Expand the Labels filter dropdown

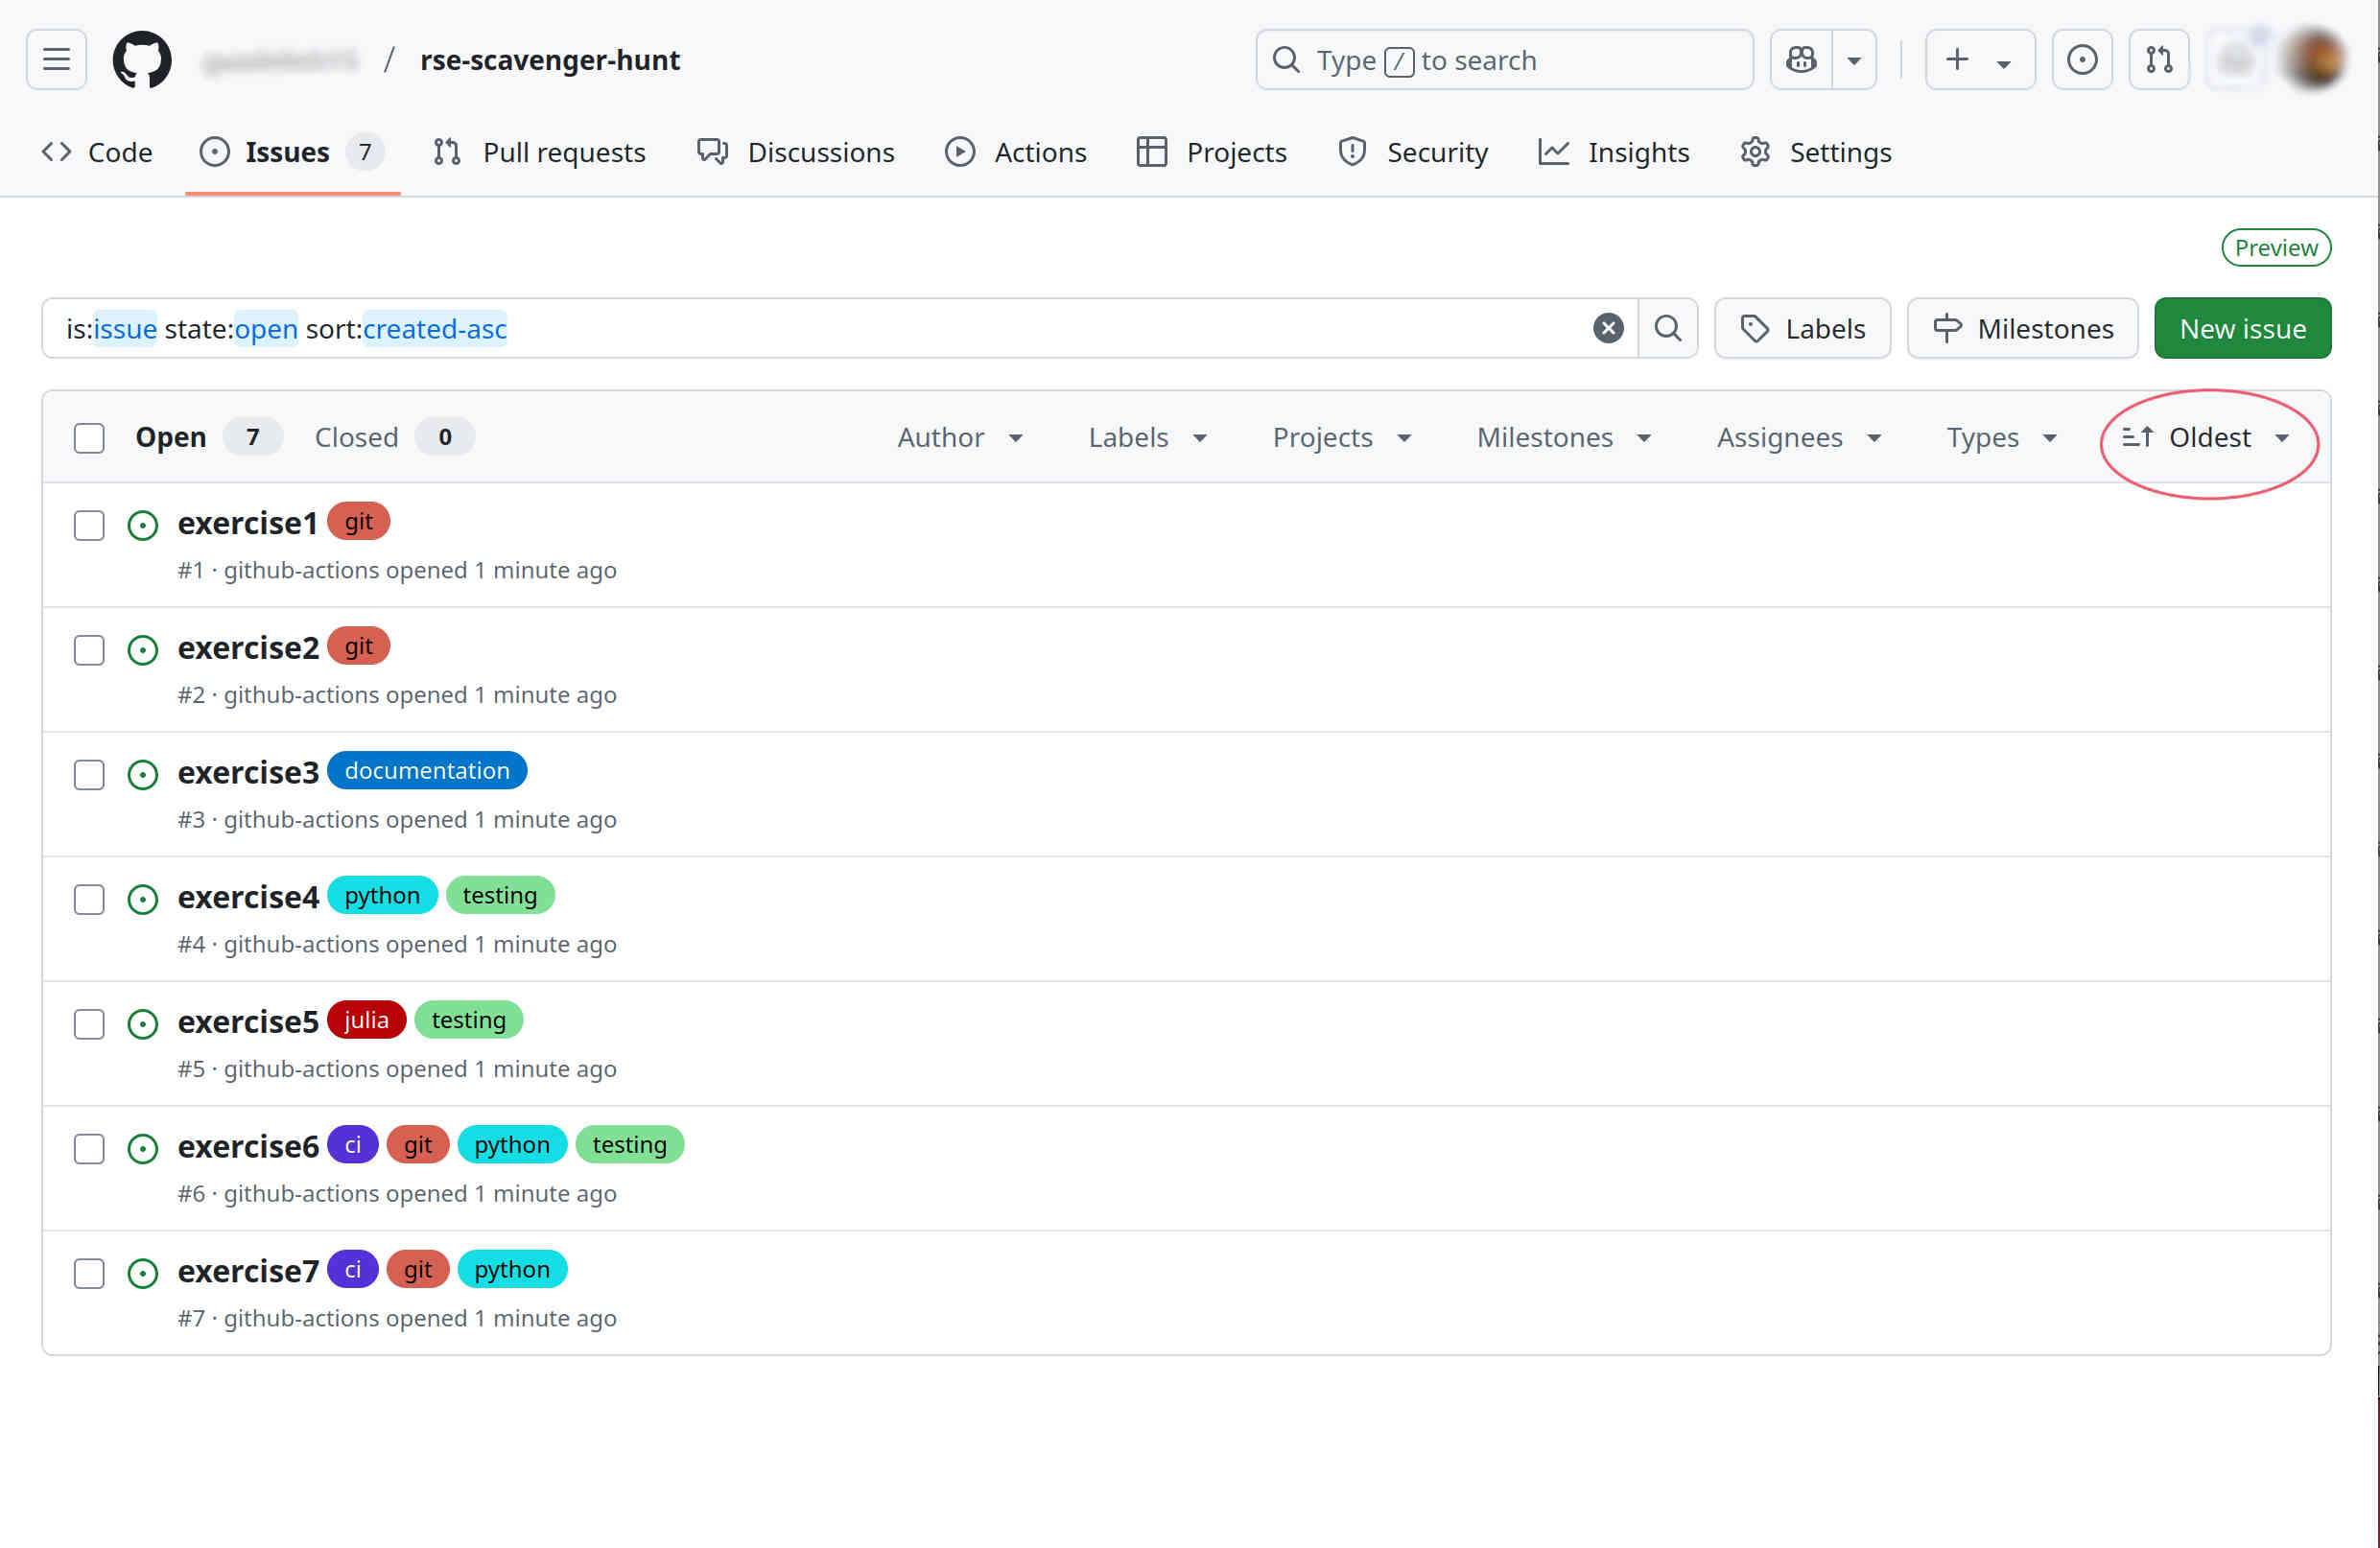[x=1144, y=436]
